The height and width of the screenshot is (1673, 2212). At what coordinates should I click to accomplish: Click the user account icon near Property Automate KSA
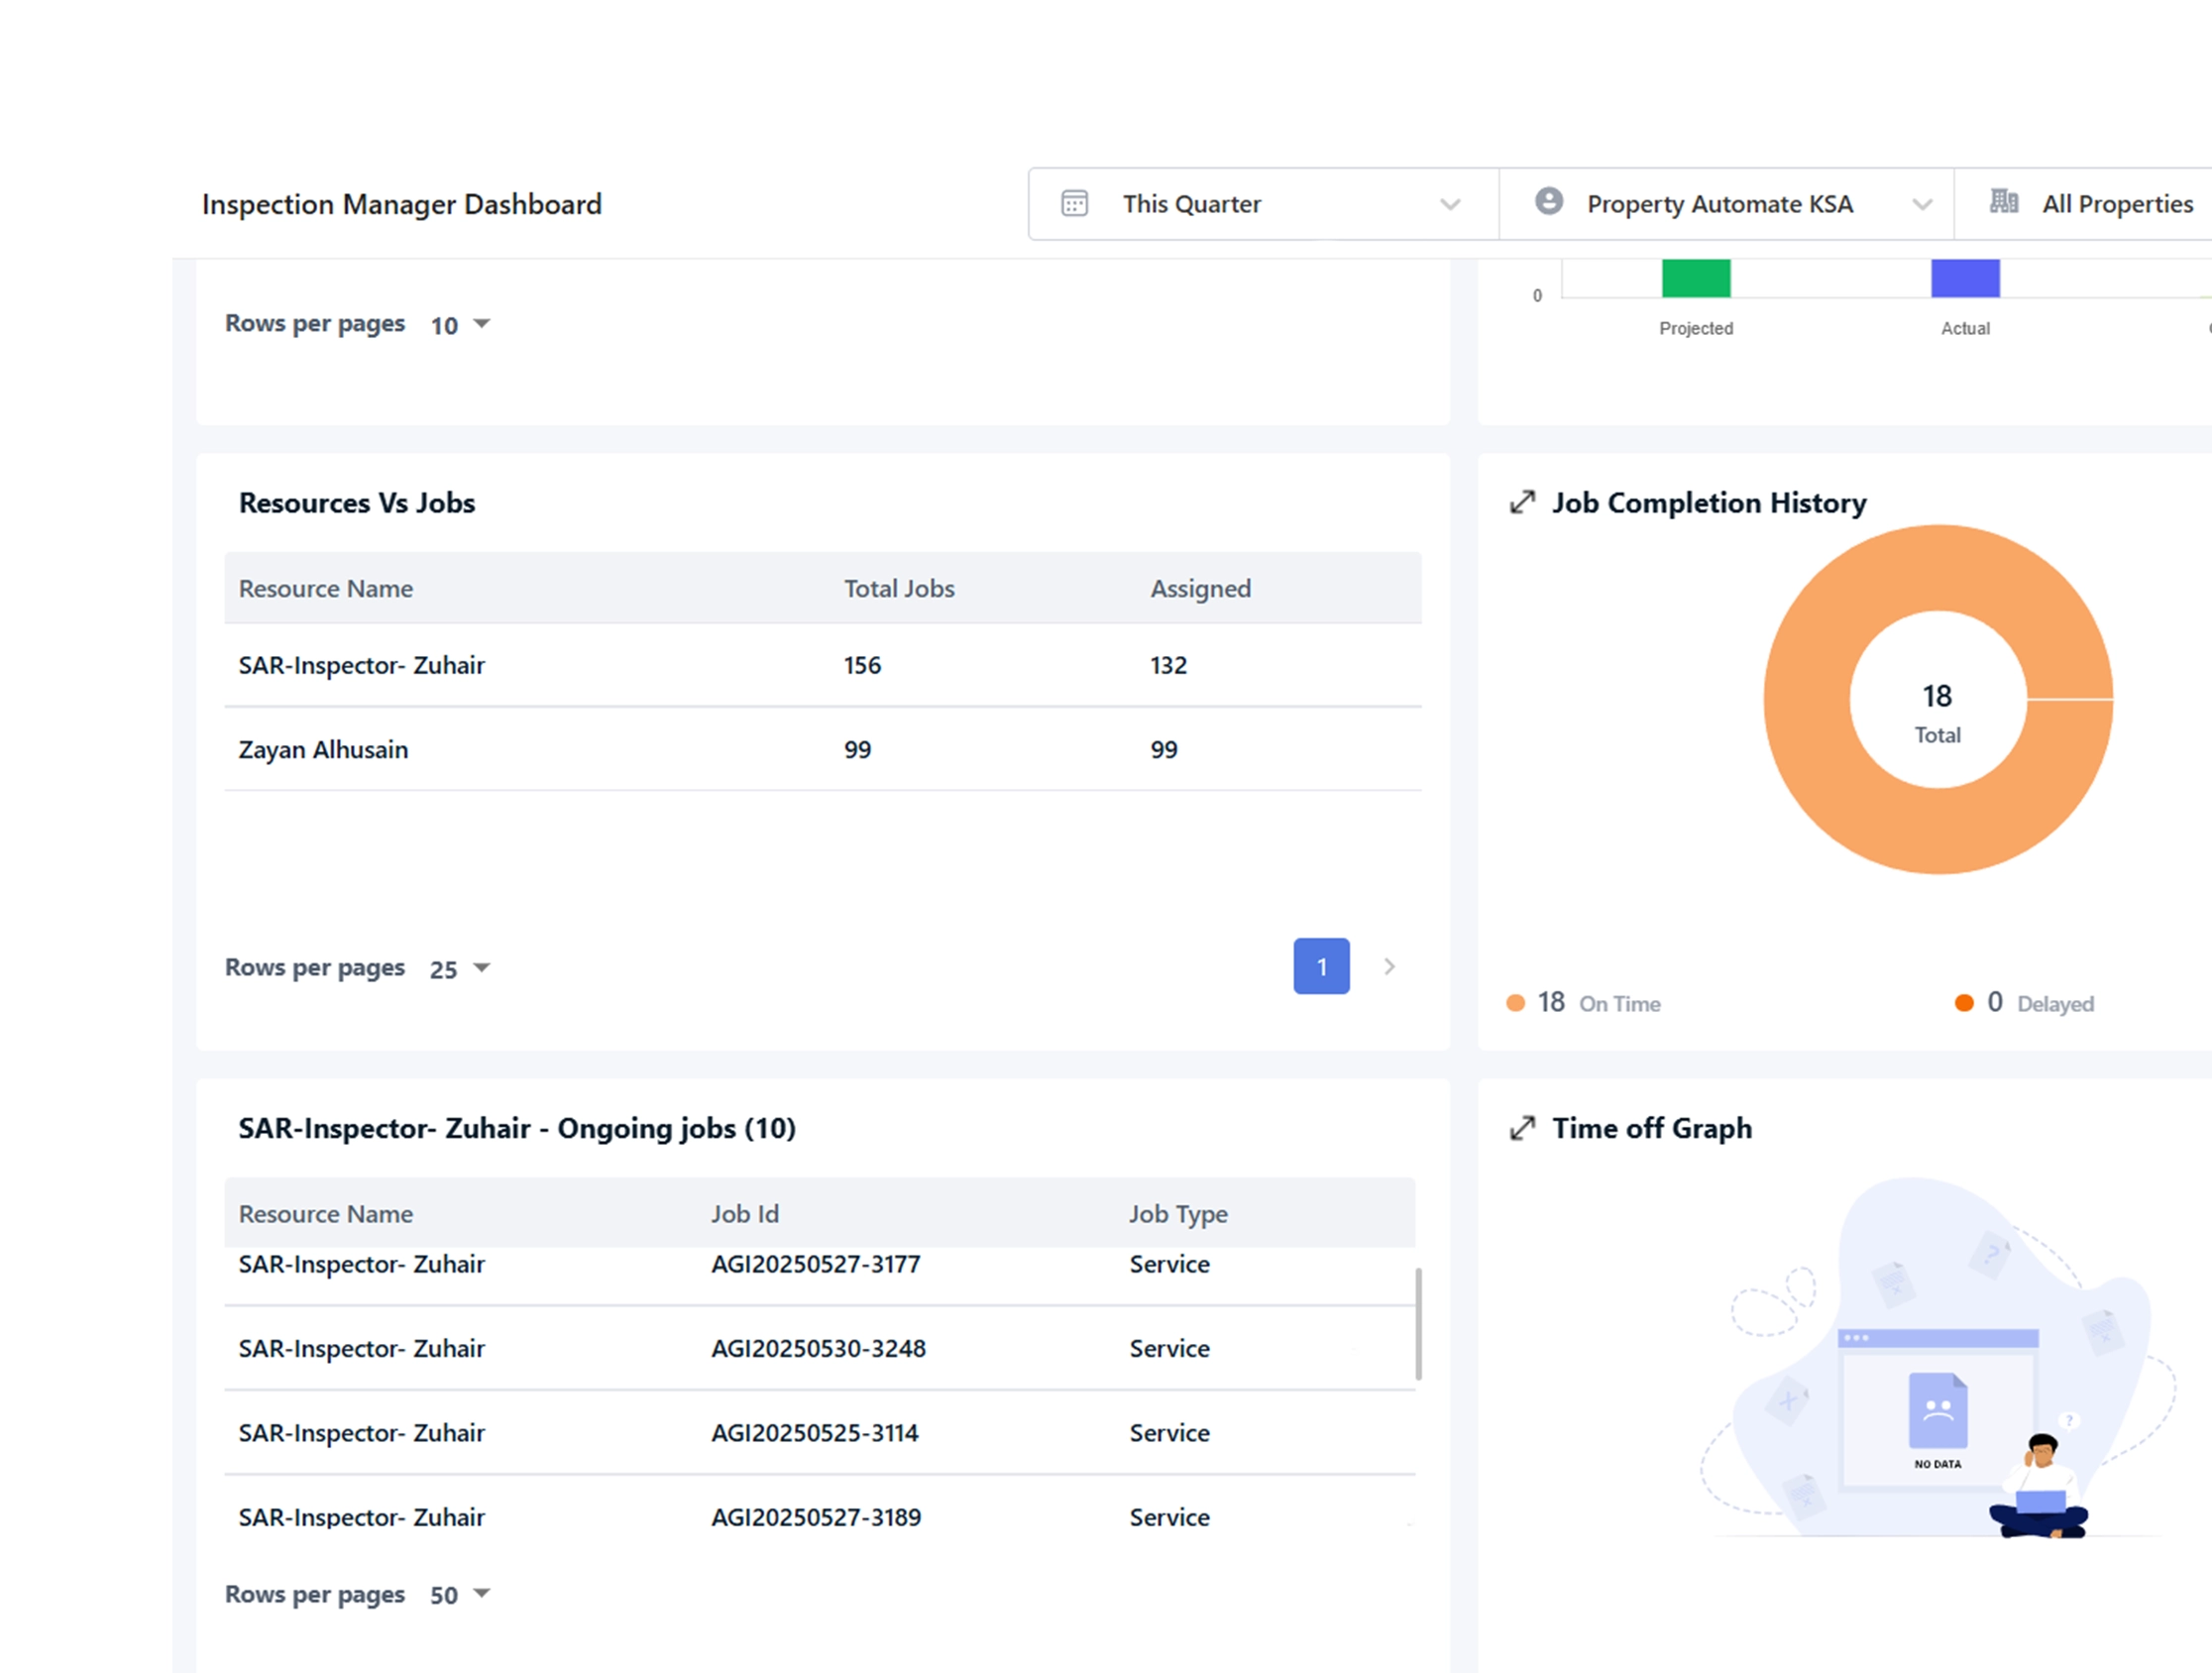click(x=1549, y=202)
